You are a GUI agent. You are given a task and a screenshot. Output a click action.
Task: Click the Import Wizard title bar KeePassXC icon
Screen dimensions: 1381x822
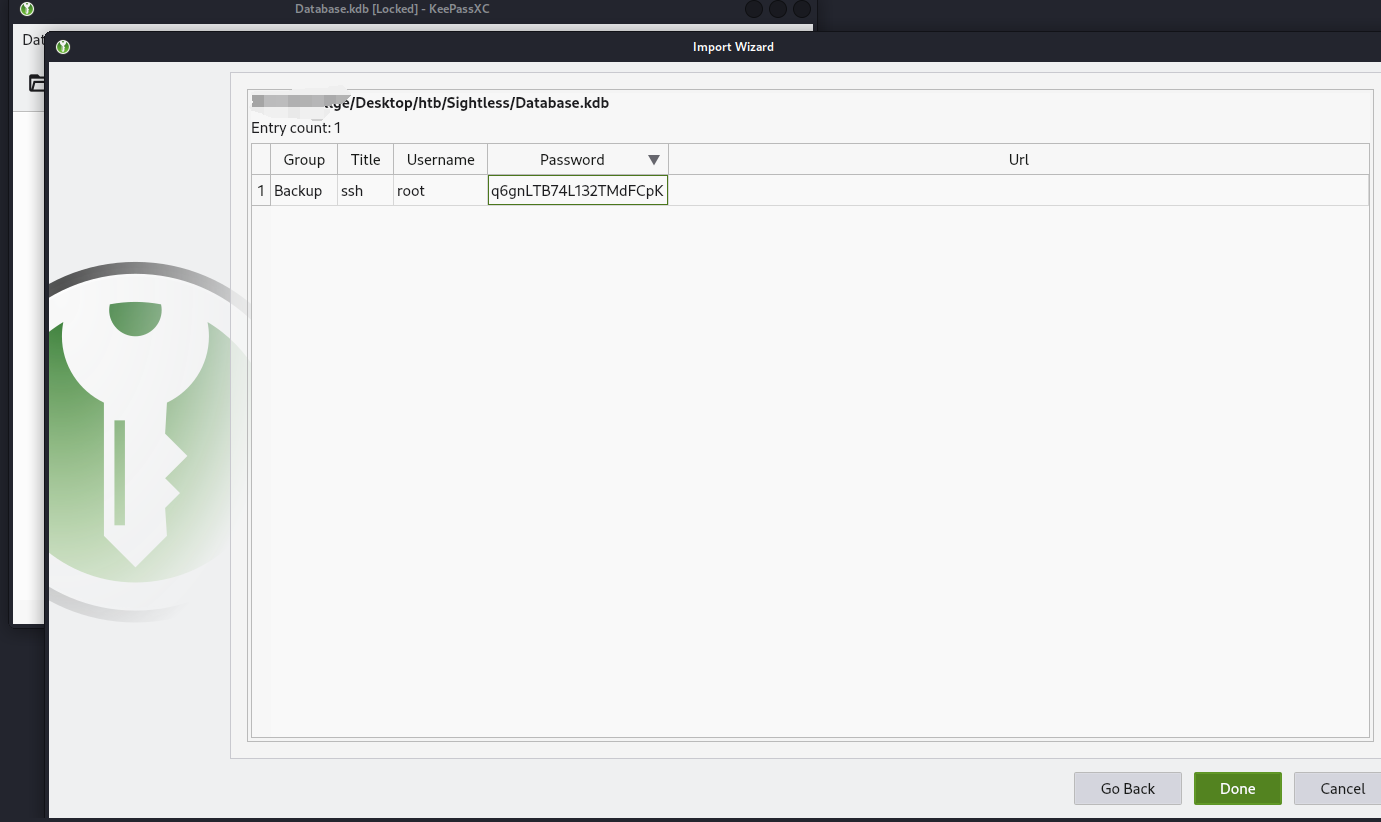tap(63, 47)
